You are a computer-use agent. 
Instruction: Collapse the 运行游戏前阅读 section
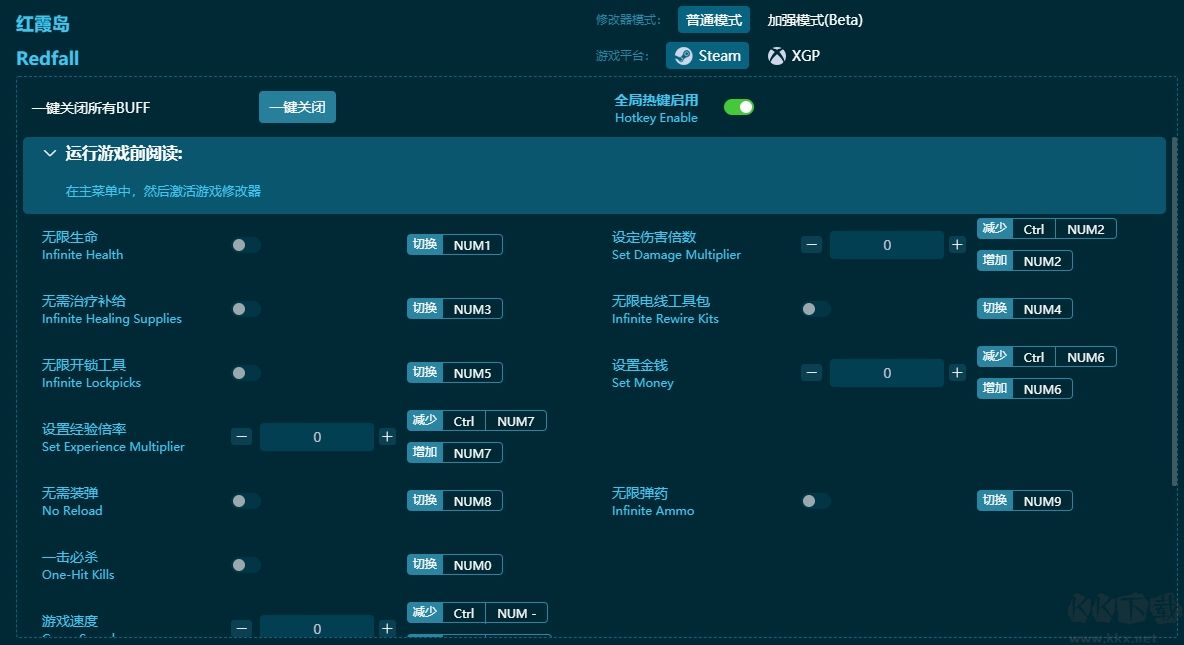(x=50, y=153)
